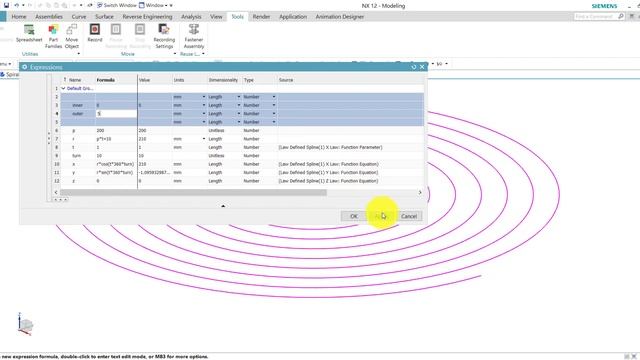This screenshot has height=360, width=640.
Task: Click the r*sin(t*360*turn) formula cell
Action: pos(116,172)
